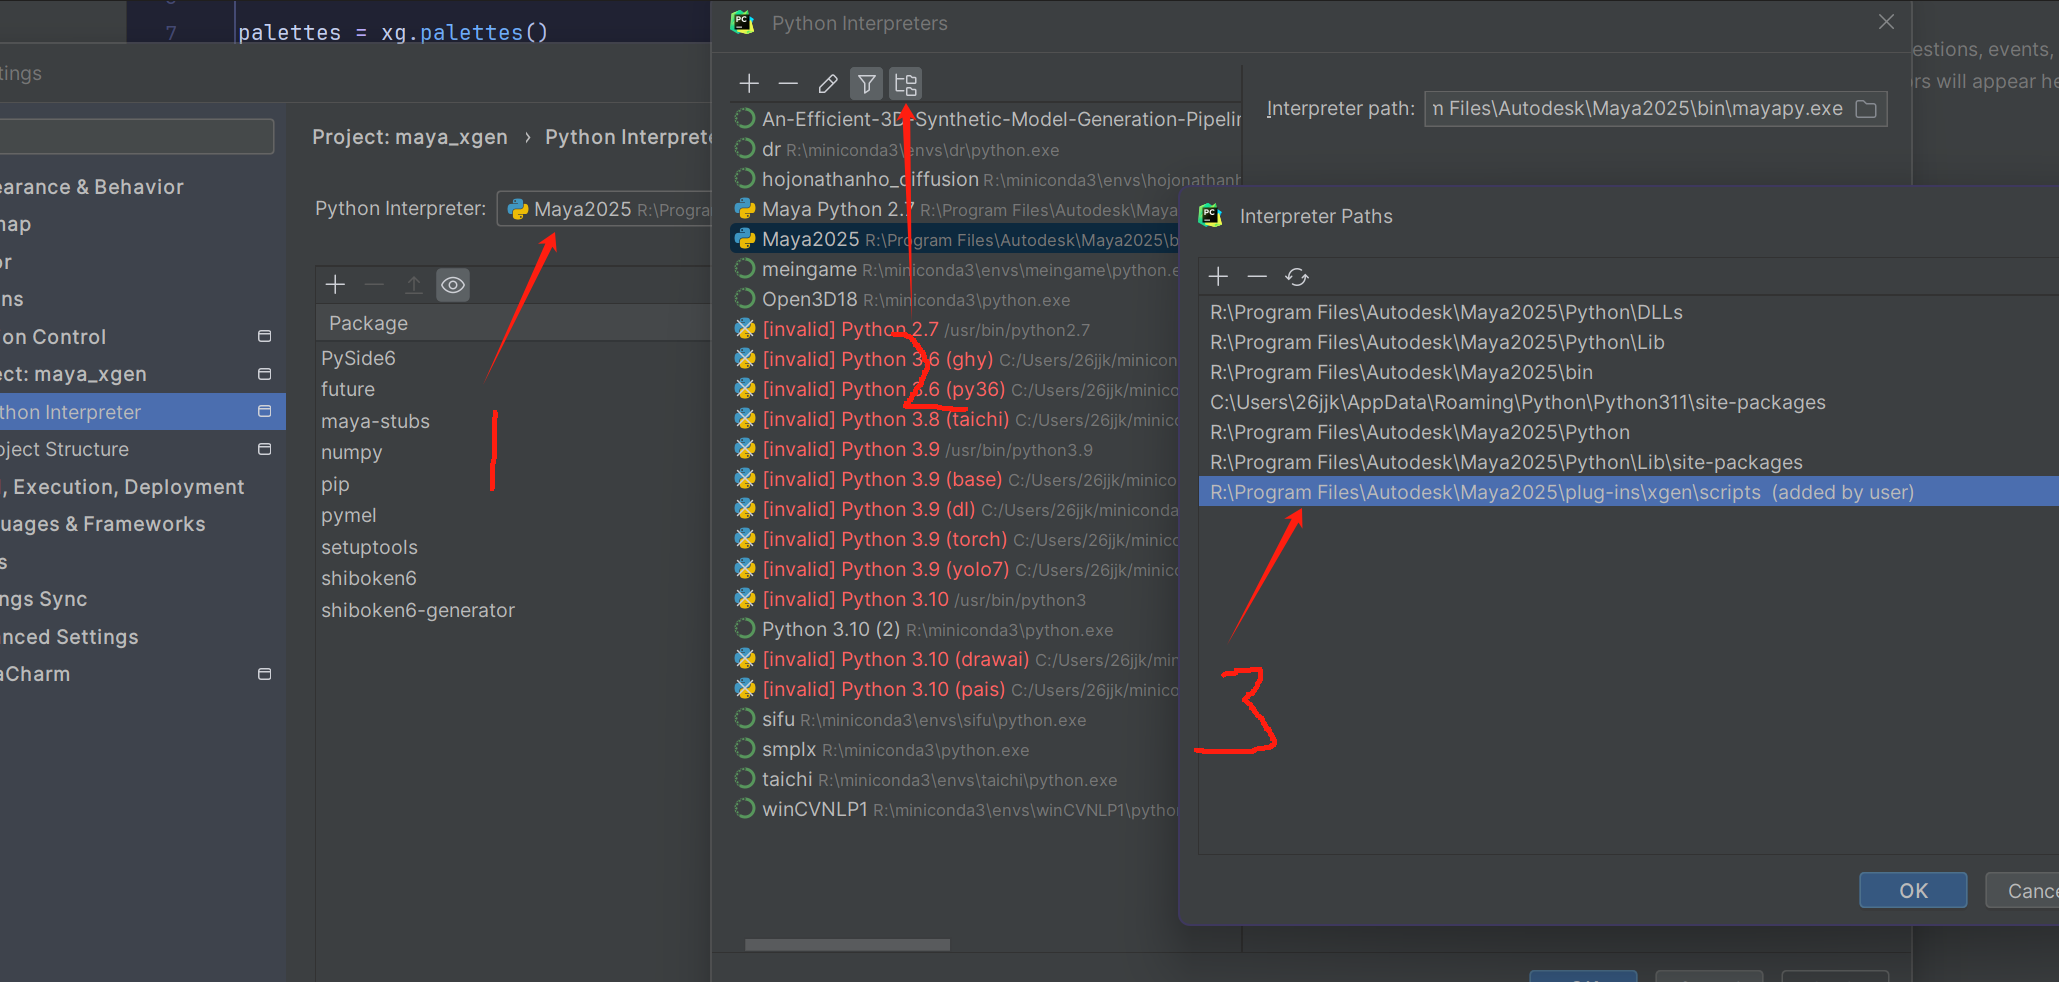2059x982 pixels.
Task: Click horizontal scrollbar under interpreter list
Action: (x=847, y=944)
